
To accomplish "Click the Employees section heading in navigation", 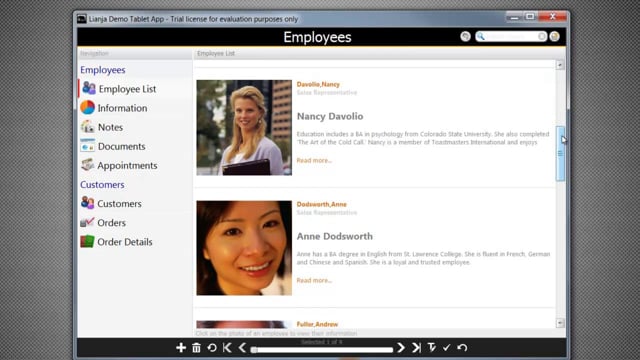I will pyautogui.click(x=103, y=70).
